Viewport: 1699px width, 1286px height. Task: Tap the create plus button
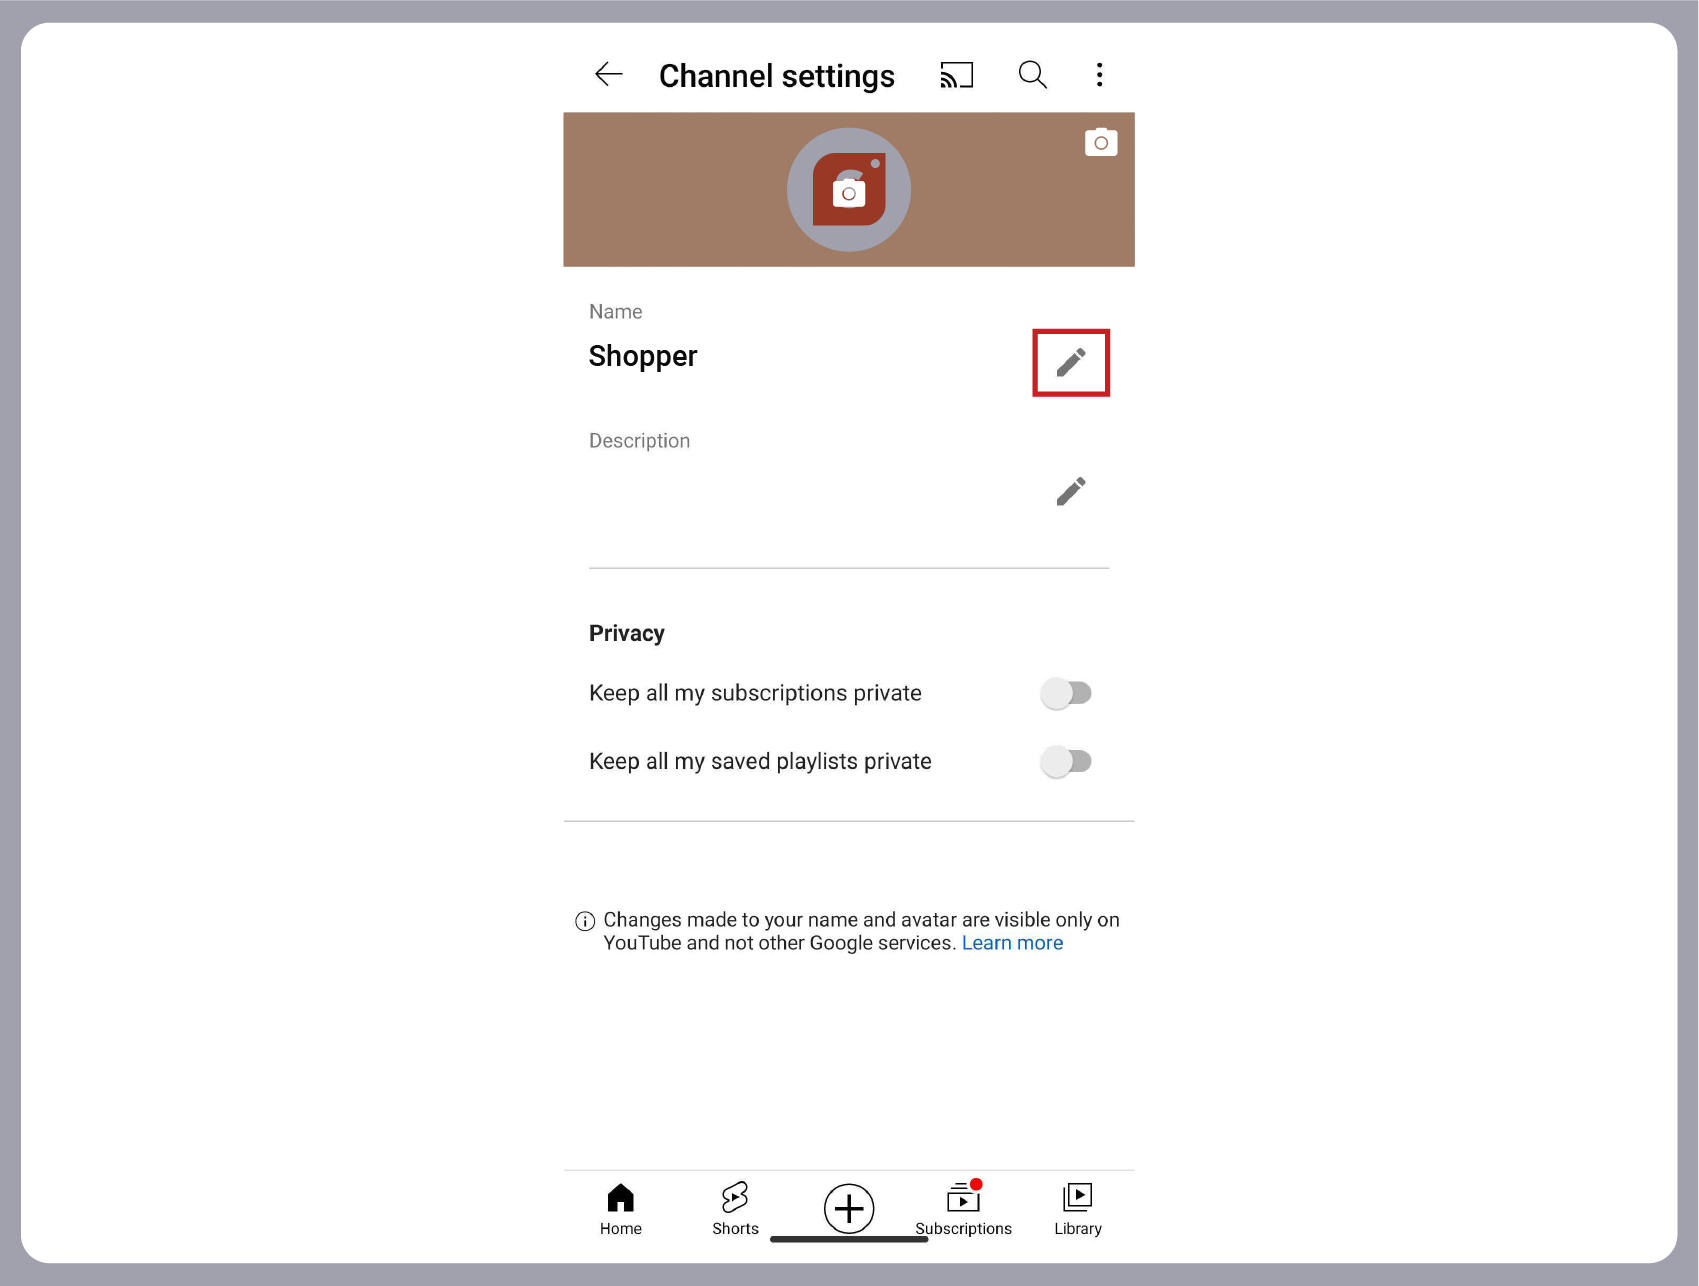tap(849, 1208)
